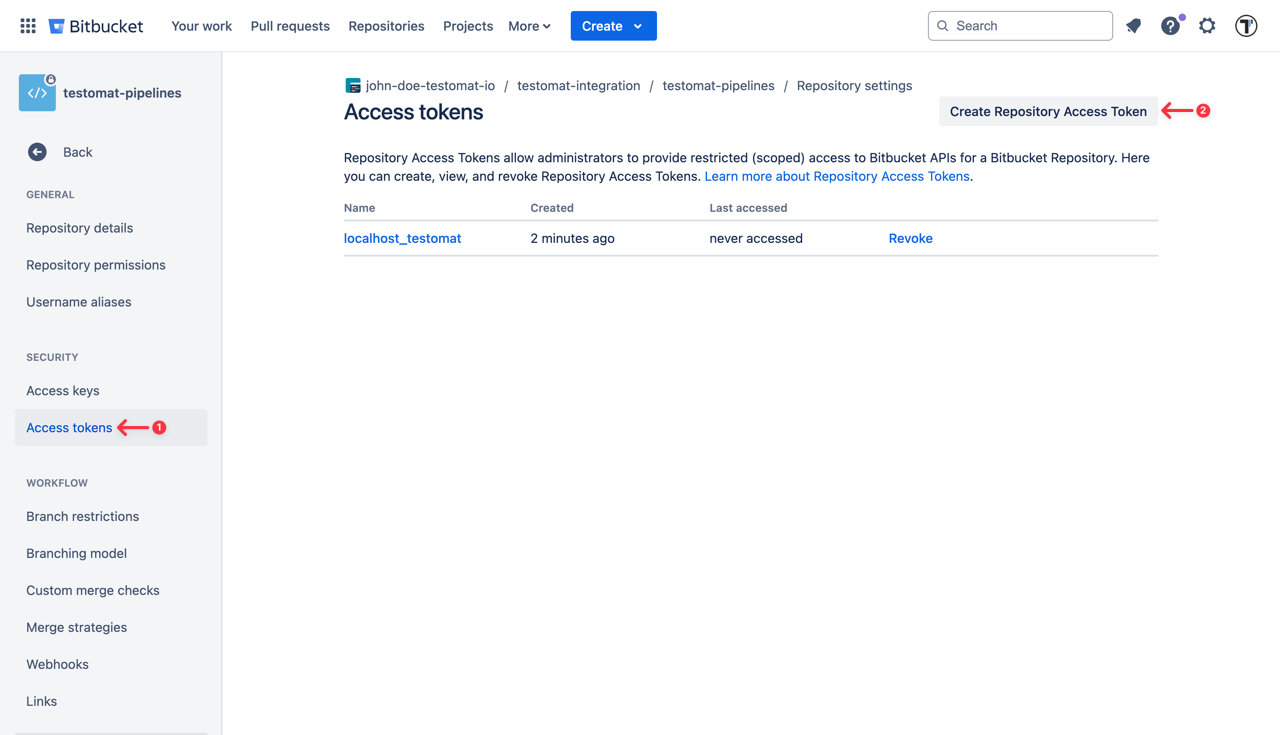Click the search magnifier icon

point(942,26)
